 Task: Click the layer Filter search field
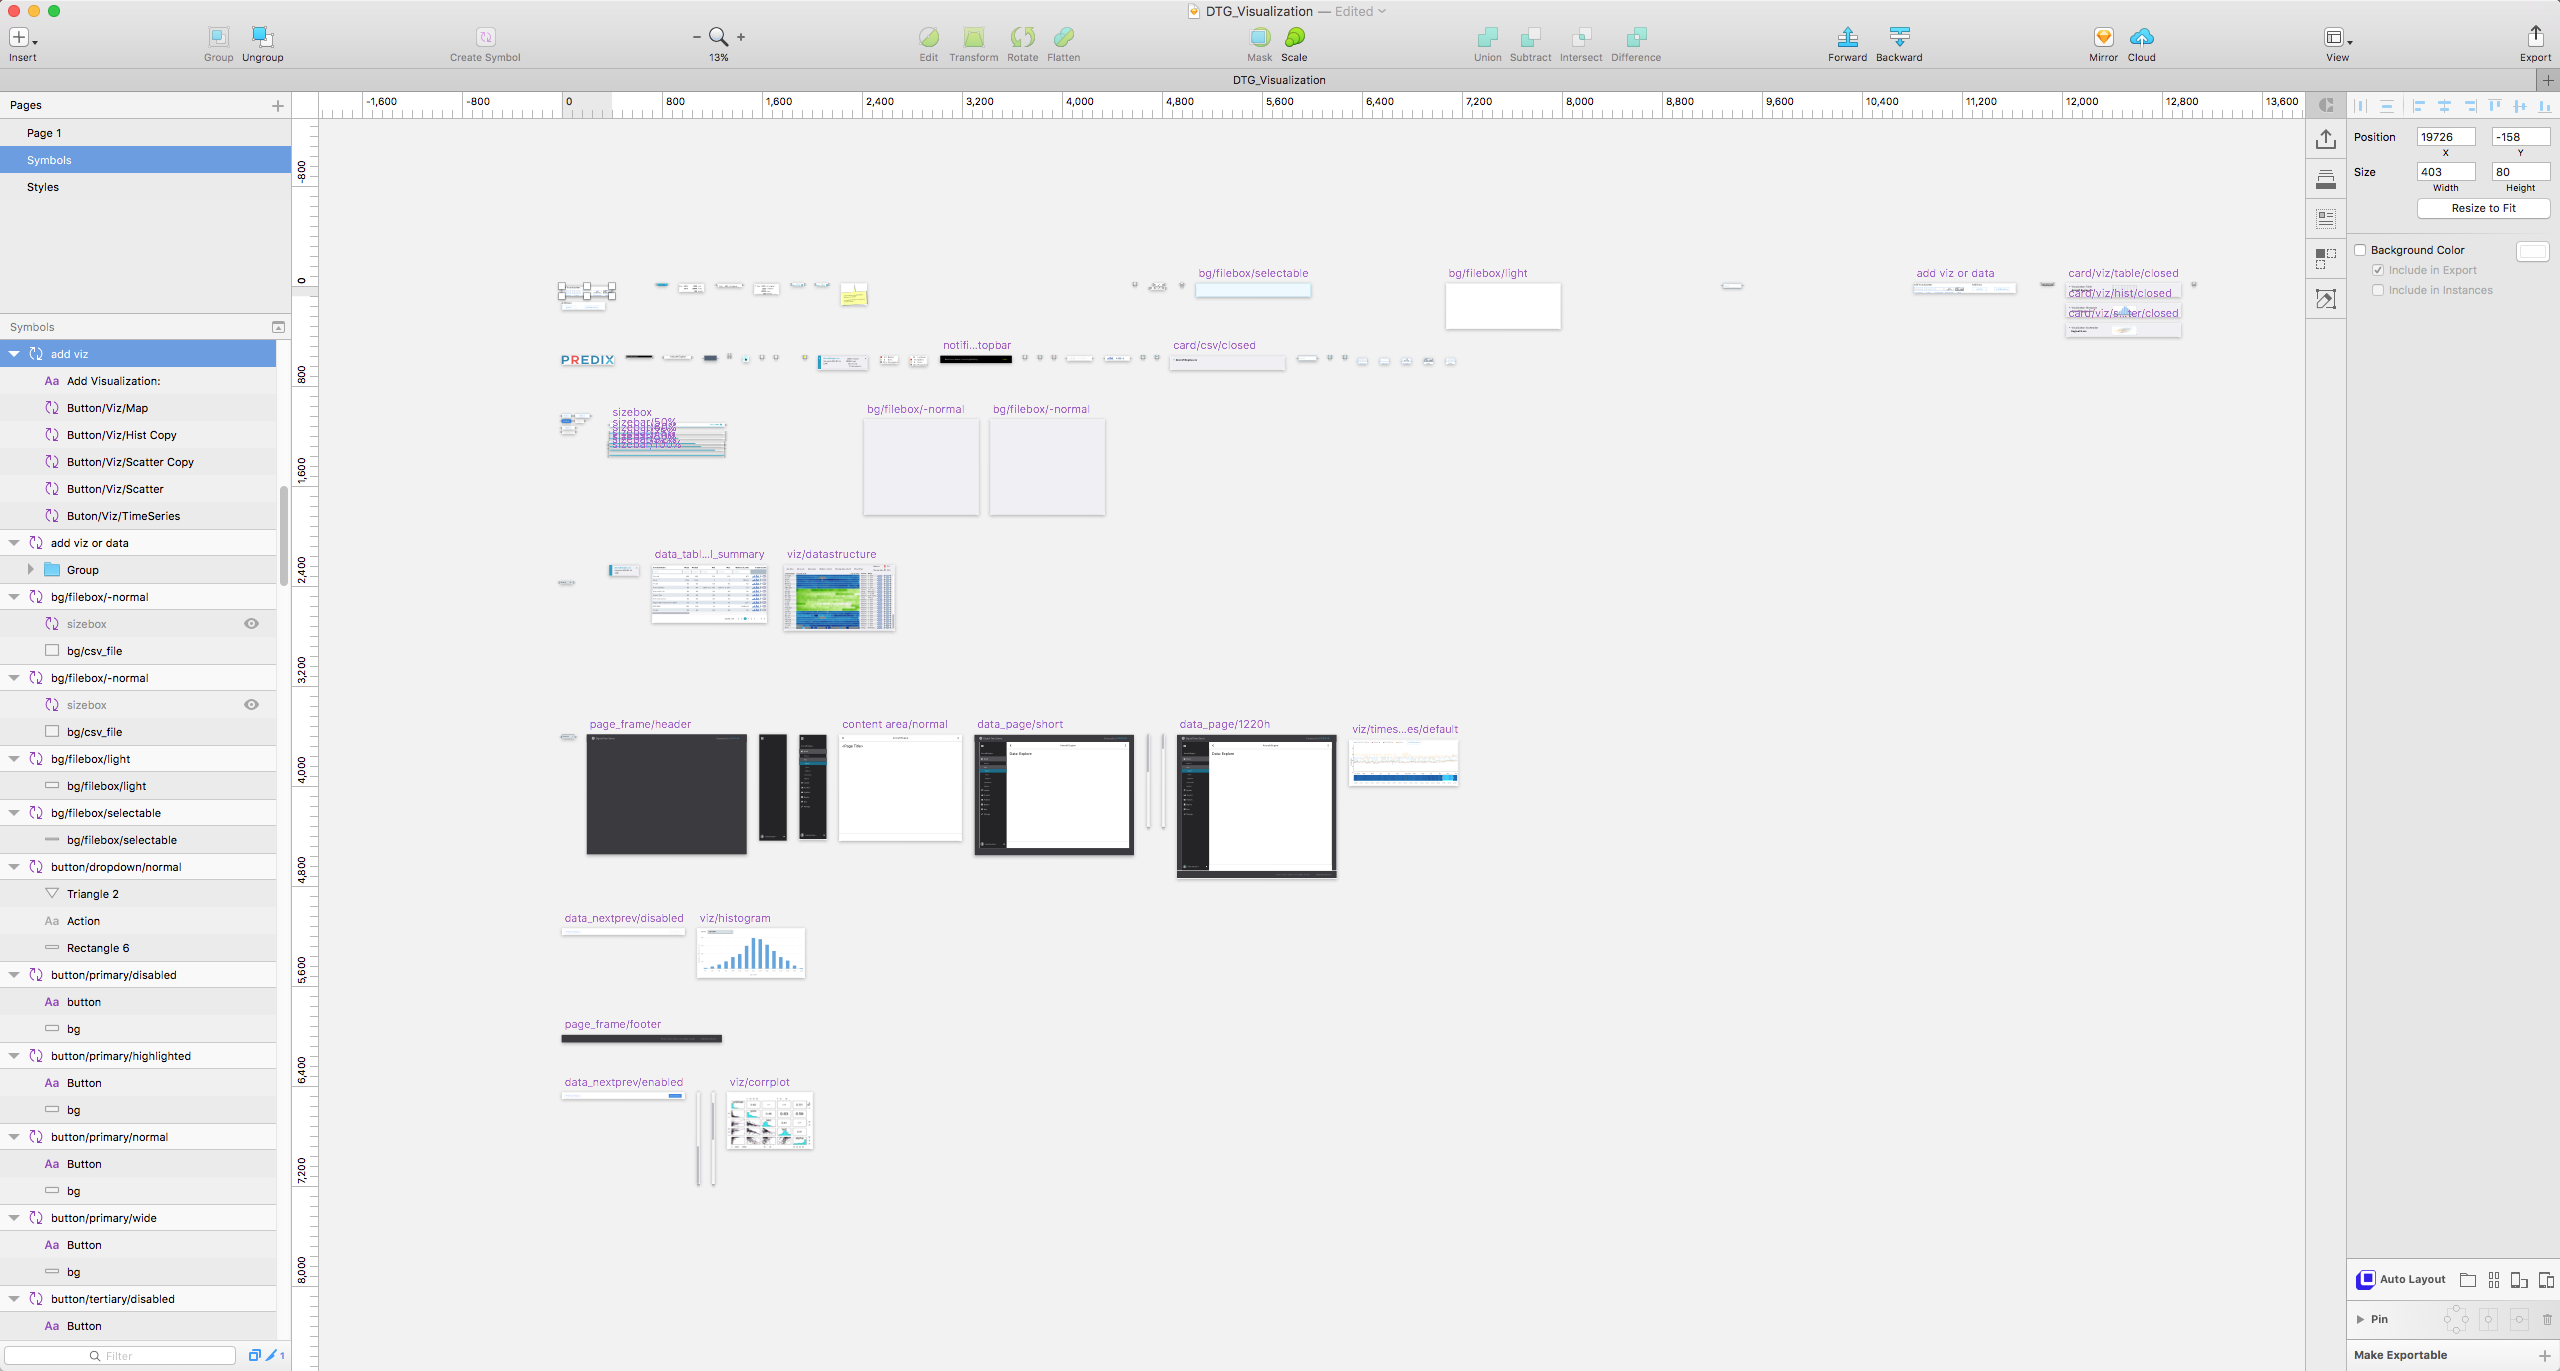point(120,1355)
